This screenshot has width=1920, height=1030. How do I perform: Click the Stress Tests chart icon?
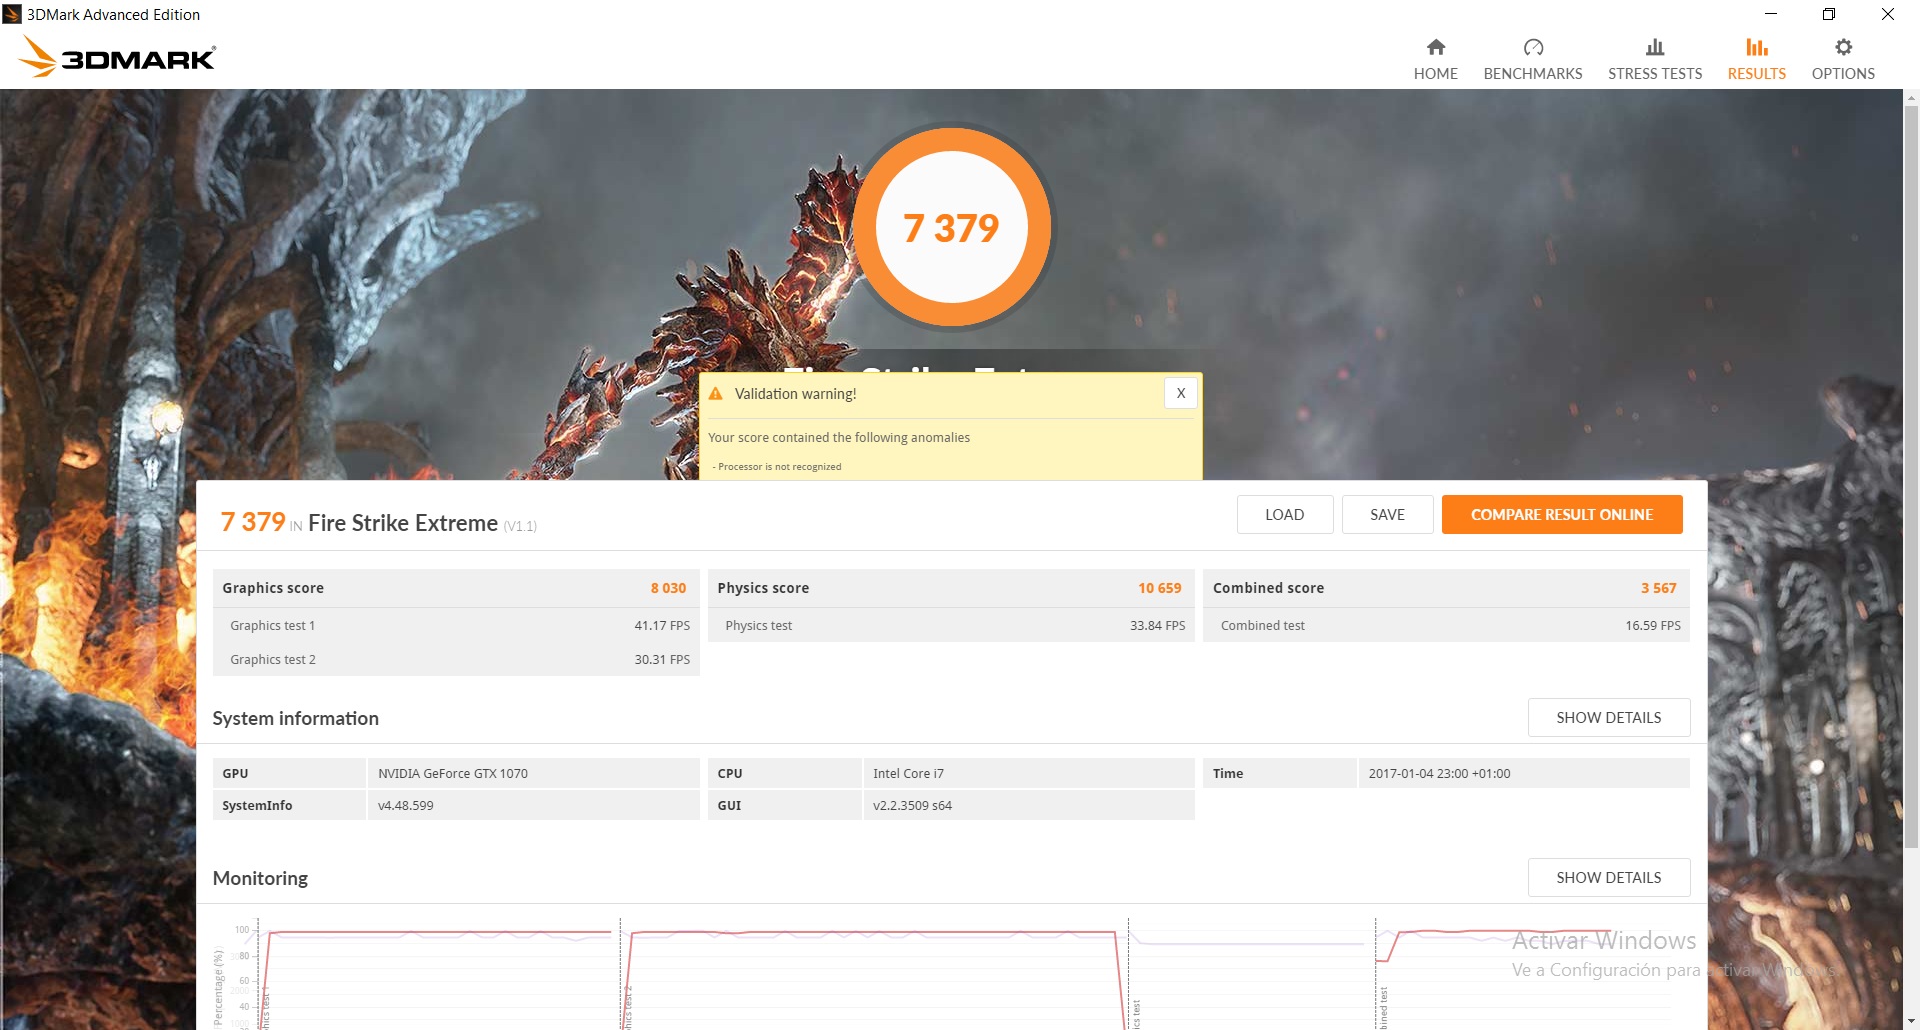click(x=1655, y=47)
